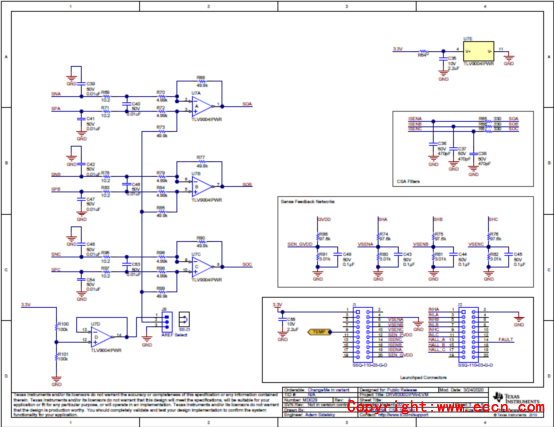Click the J6 AREF Select jumper header

coord(166,322)
